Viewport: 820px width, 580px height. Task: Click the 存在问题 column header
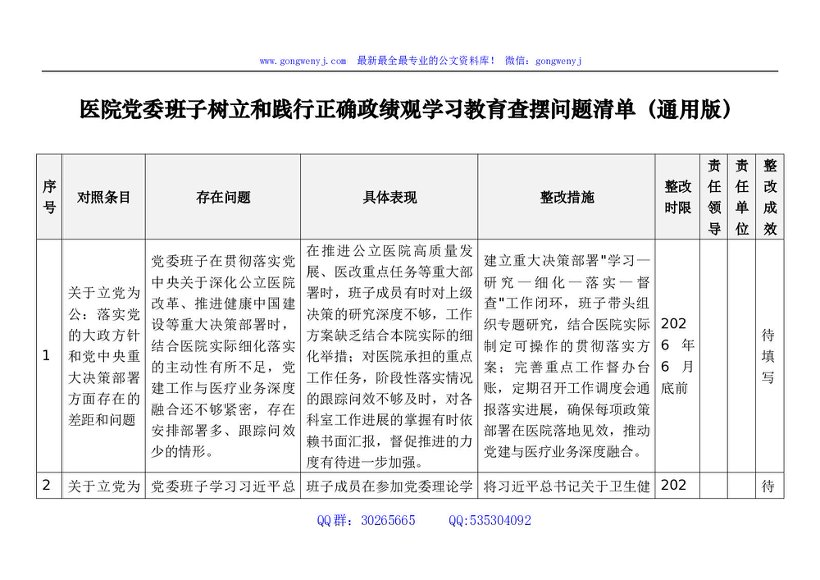click(x=223, y=197)
